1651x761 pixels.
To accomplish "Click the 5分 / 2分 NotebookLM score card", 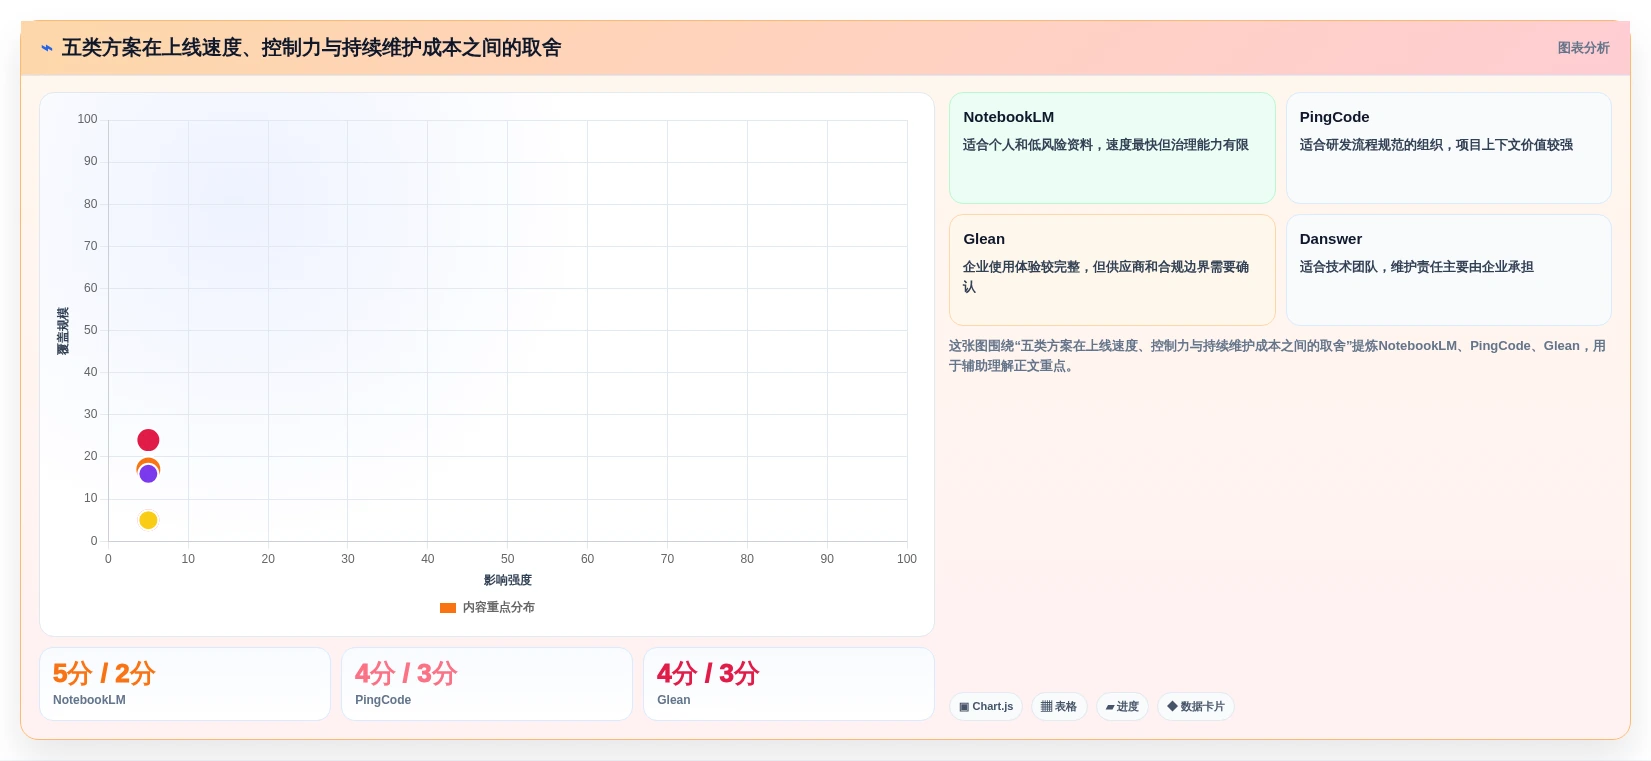I will 185,684.
